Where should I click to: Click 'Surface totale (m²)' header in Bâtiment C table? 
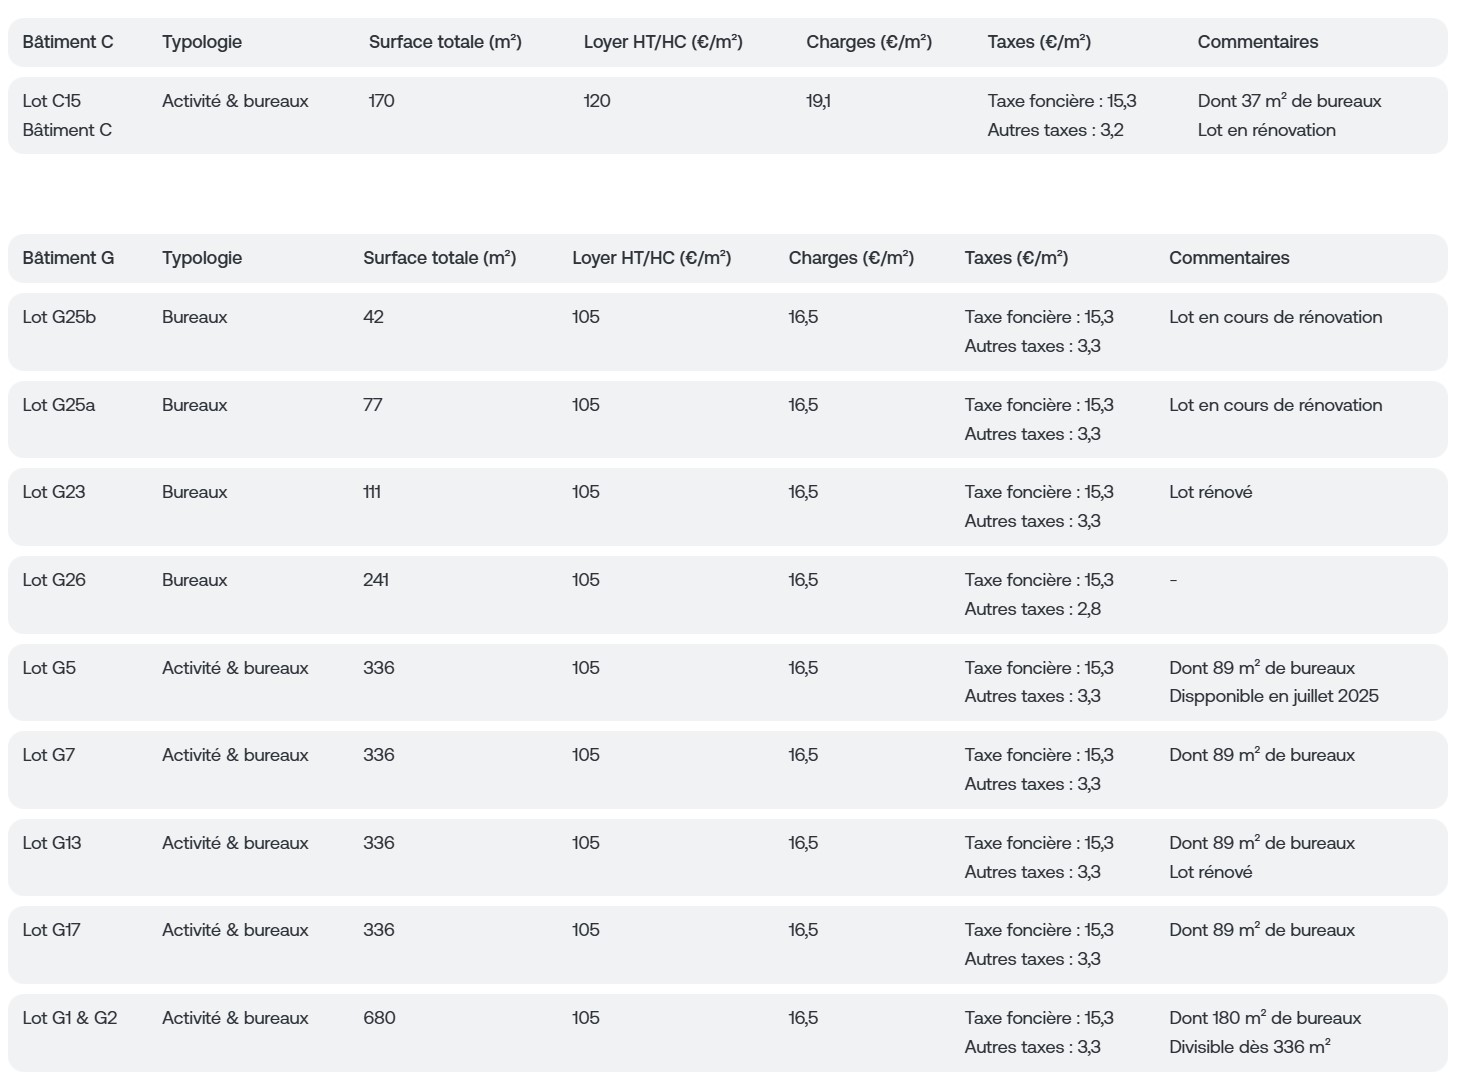point(445,42)
